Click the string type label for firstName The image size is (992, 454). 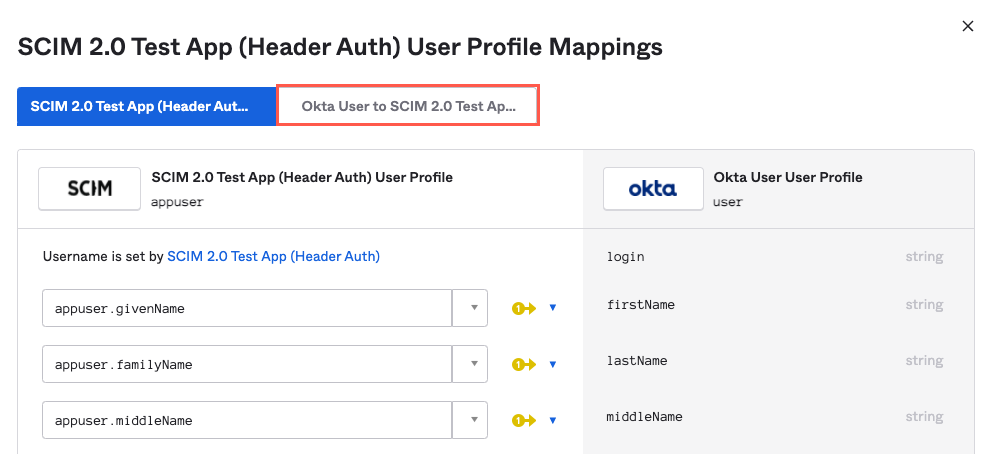pyautogui.click(x=924, y=305)
